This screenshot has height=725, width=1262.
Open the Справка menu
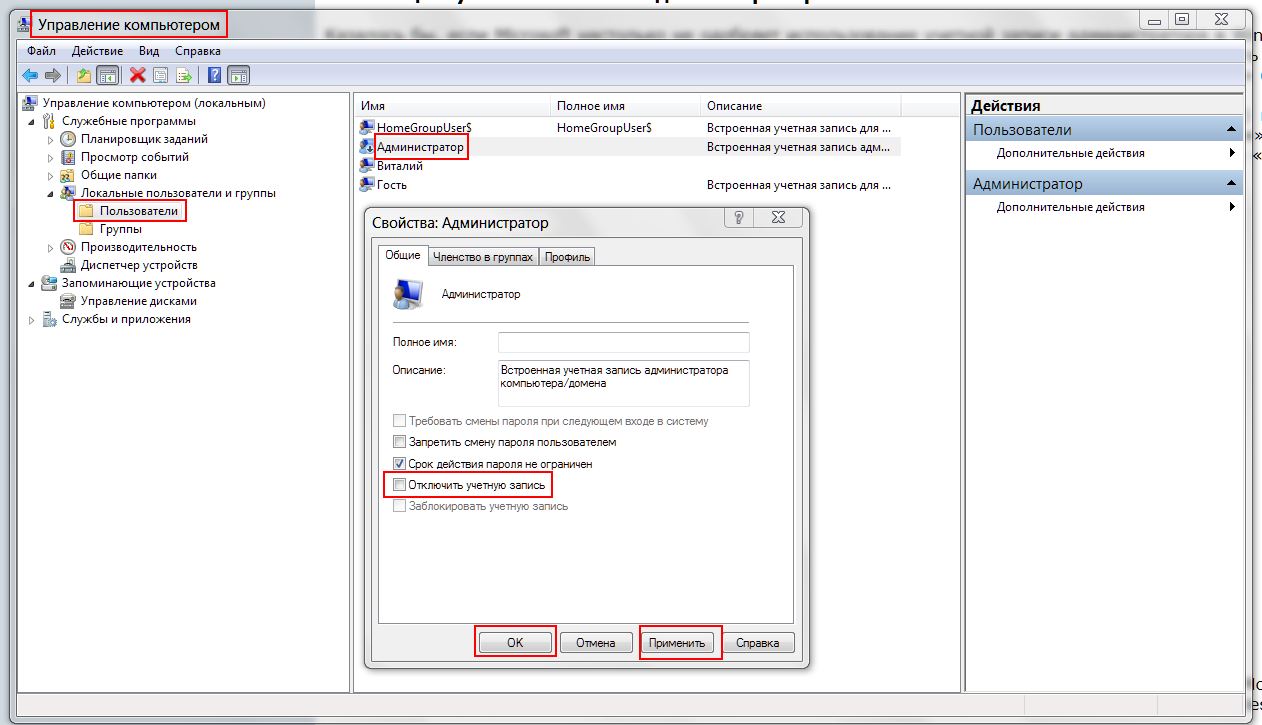click(198, 50)
